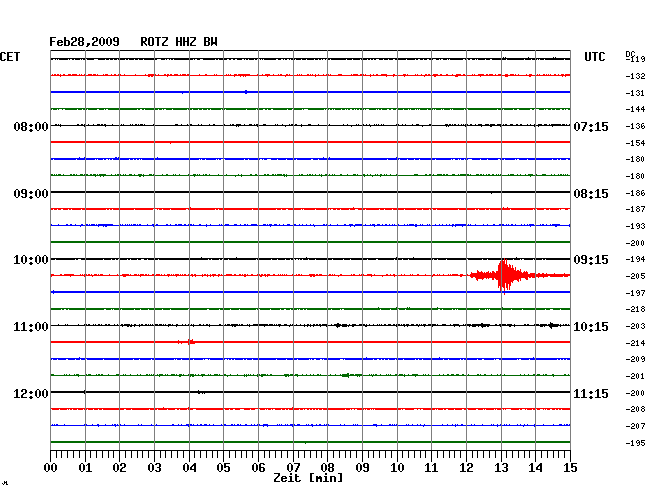Click the DC value -132

[x=635, y=76]
